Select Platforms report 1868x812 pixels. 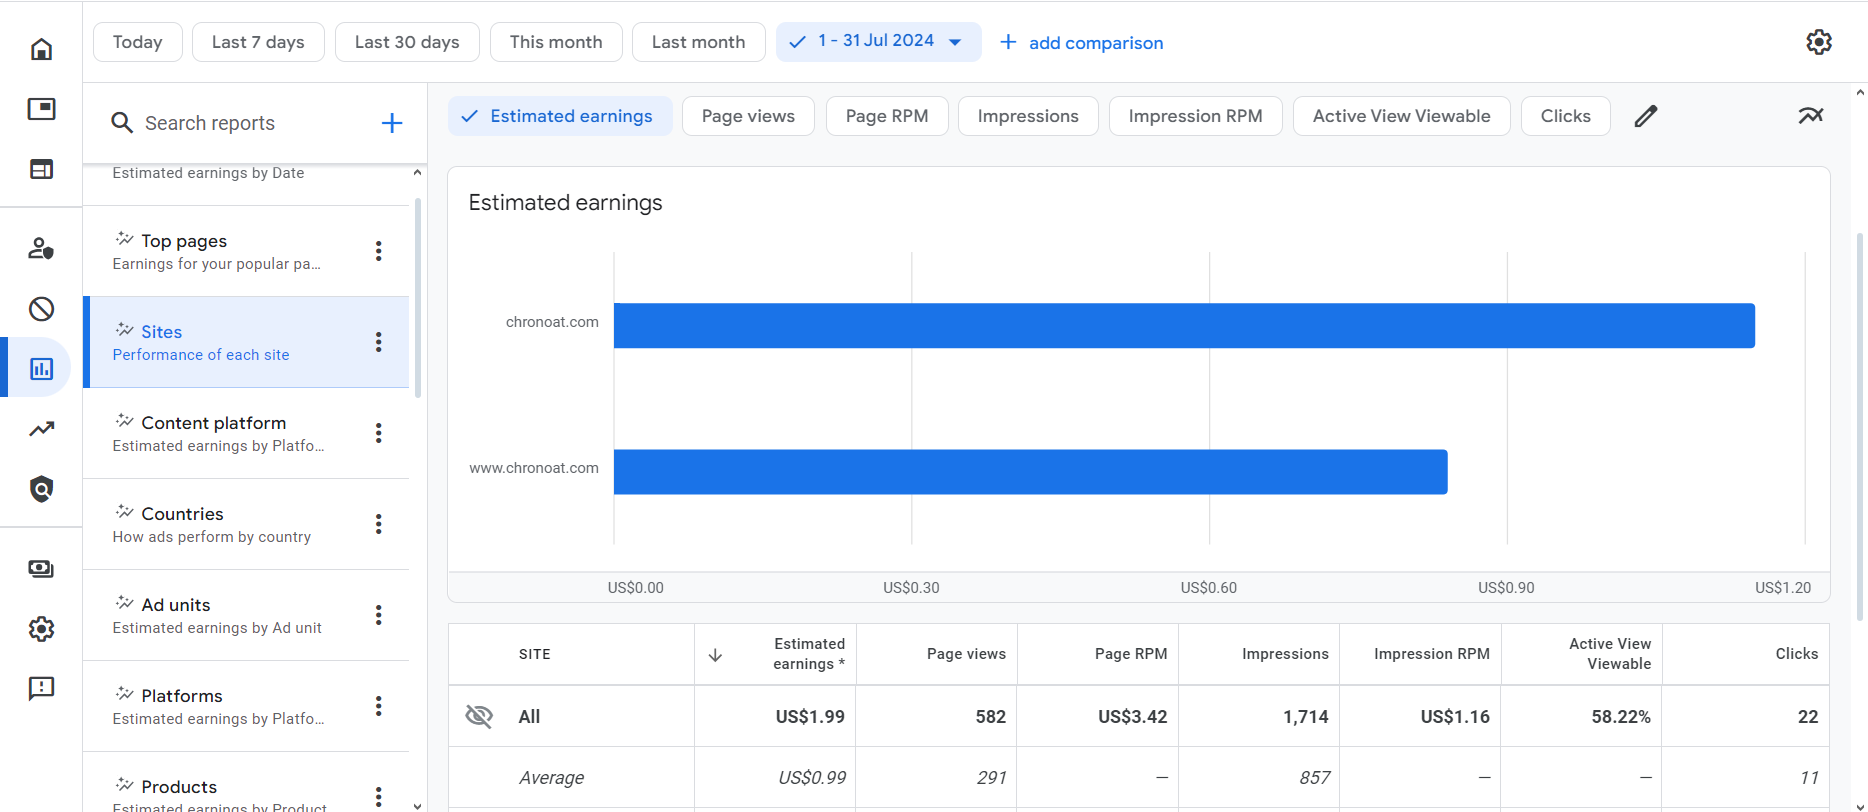click(246, 706)
